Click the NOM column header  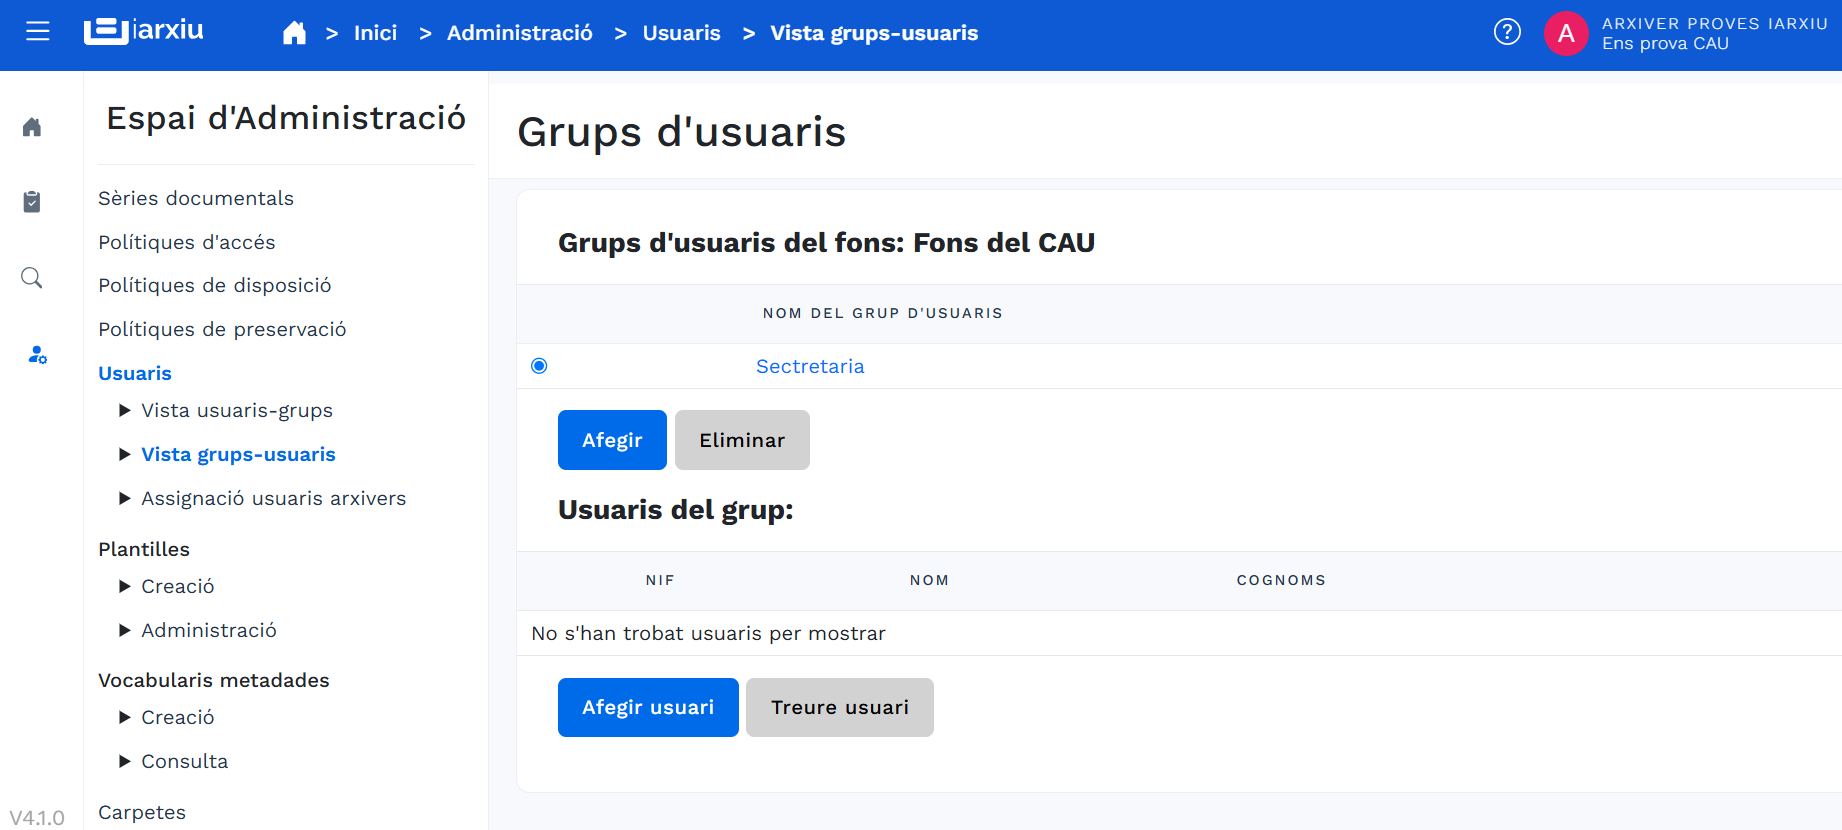click(930, 580)
